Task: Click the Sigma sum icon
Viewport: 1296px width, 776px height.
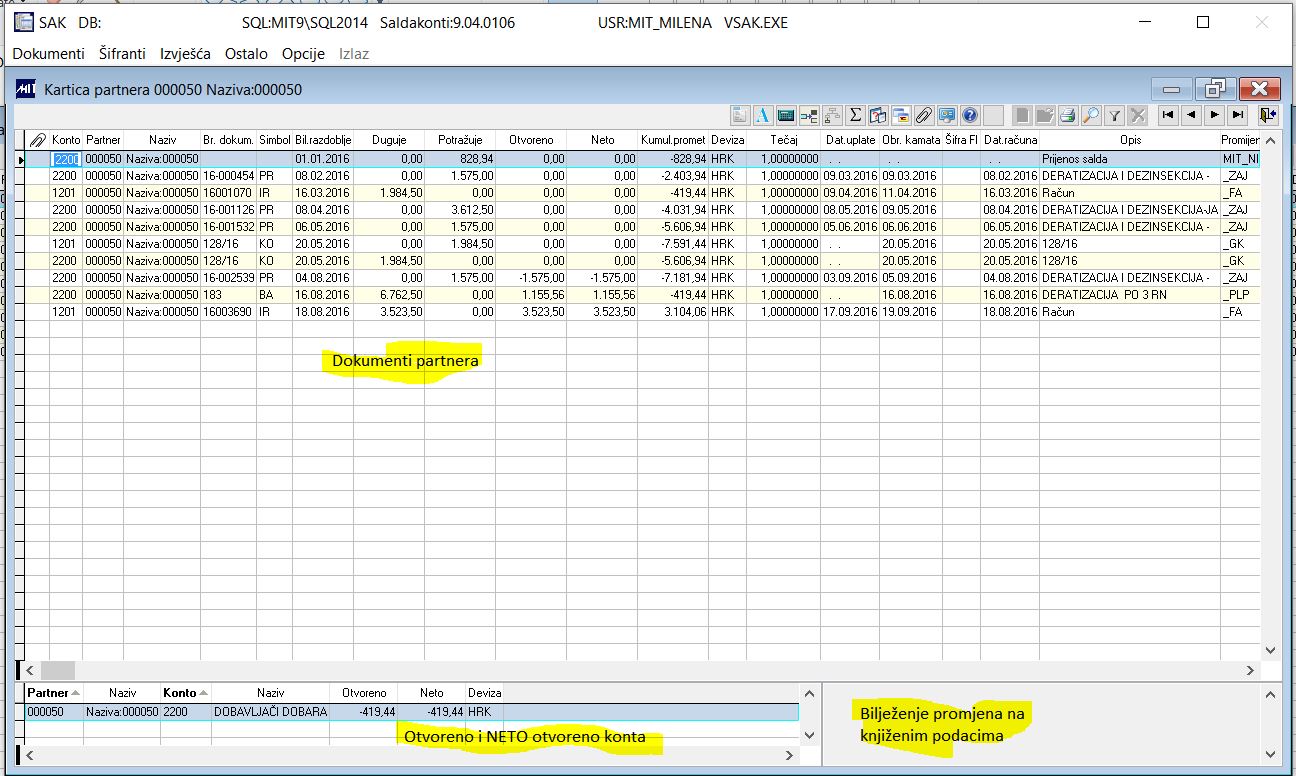Action: (x=856, y=115)
